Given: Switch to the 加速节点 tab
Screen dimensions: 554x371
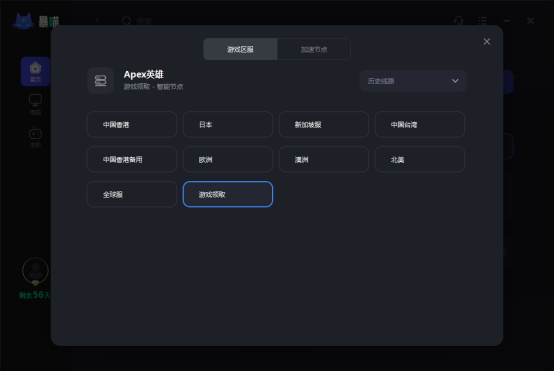Looking at the screenshot, I should [314, 49].
